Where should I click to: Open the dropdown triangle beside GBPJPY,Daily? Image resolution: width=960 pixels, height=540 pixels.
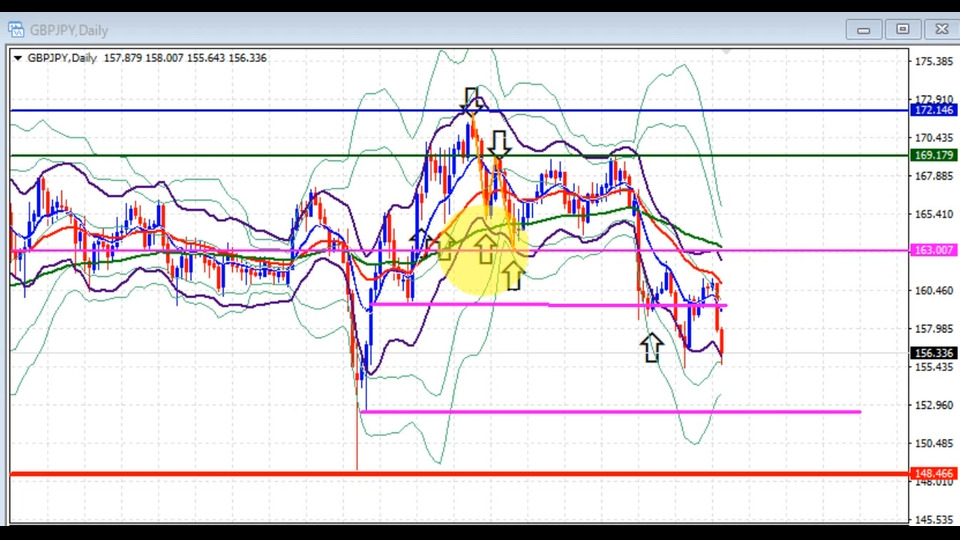pos(18,58)
